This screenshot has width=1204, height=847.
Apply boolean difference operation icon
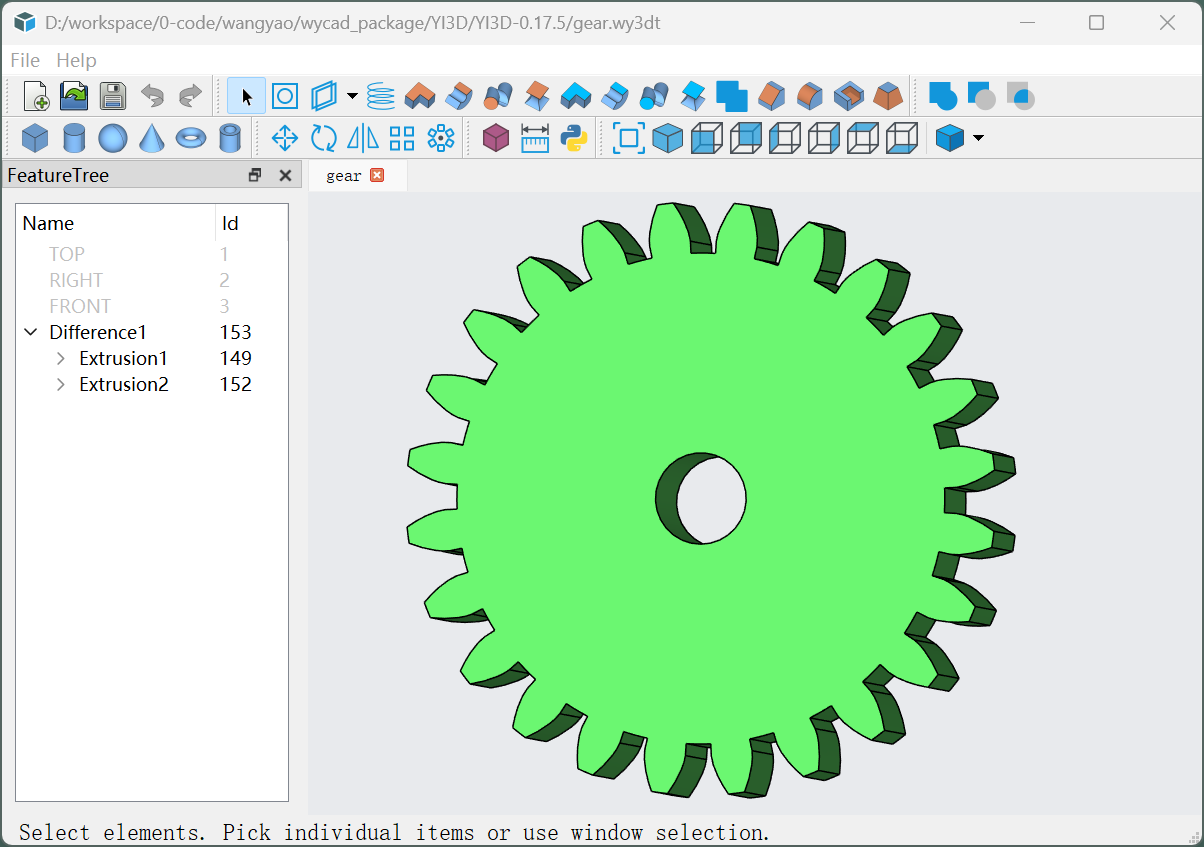click(981, 96)
